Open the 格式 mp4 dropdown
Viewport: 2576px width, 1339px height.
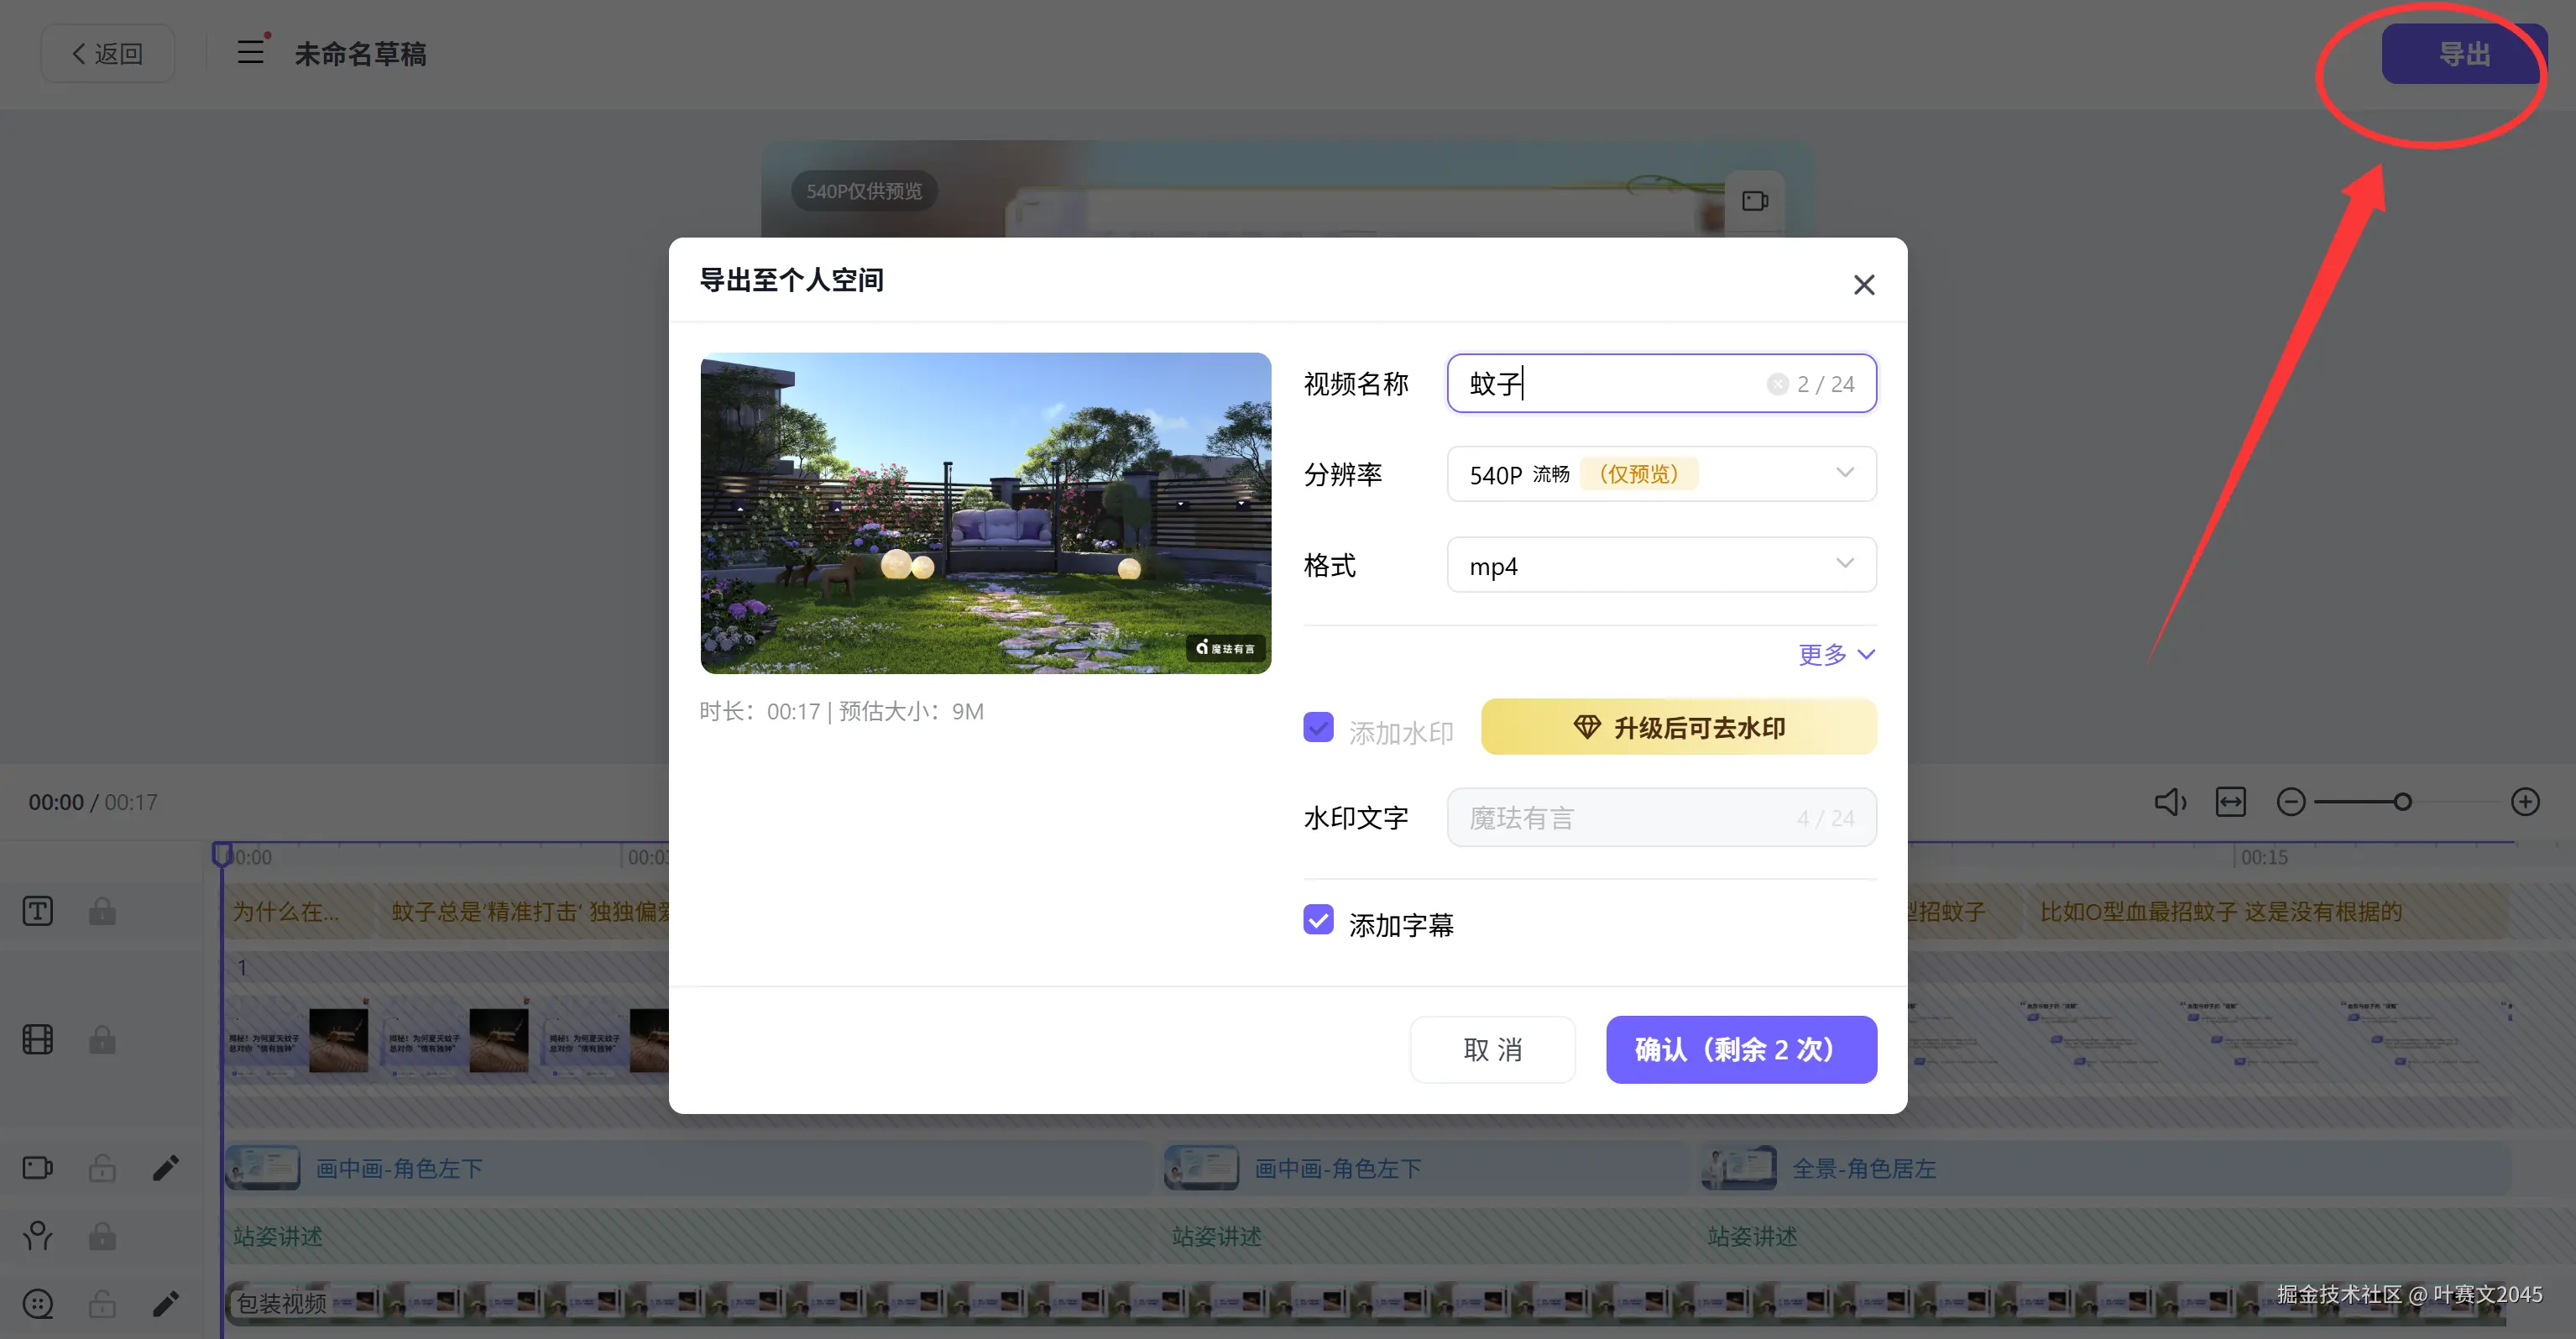[x=1661, y=565]
